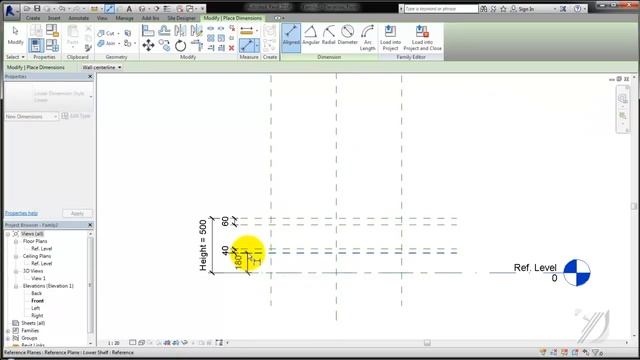
Task: Click the Ref. Level elevation marker symbol
Action: [x=577, y=272]
